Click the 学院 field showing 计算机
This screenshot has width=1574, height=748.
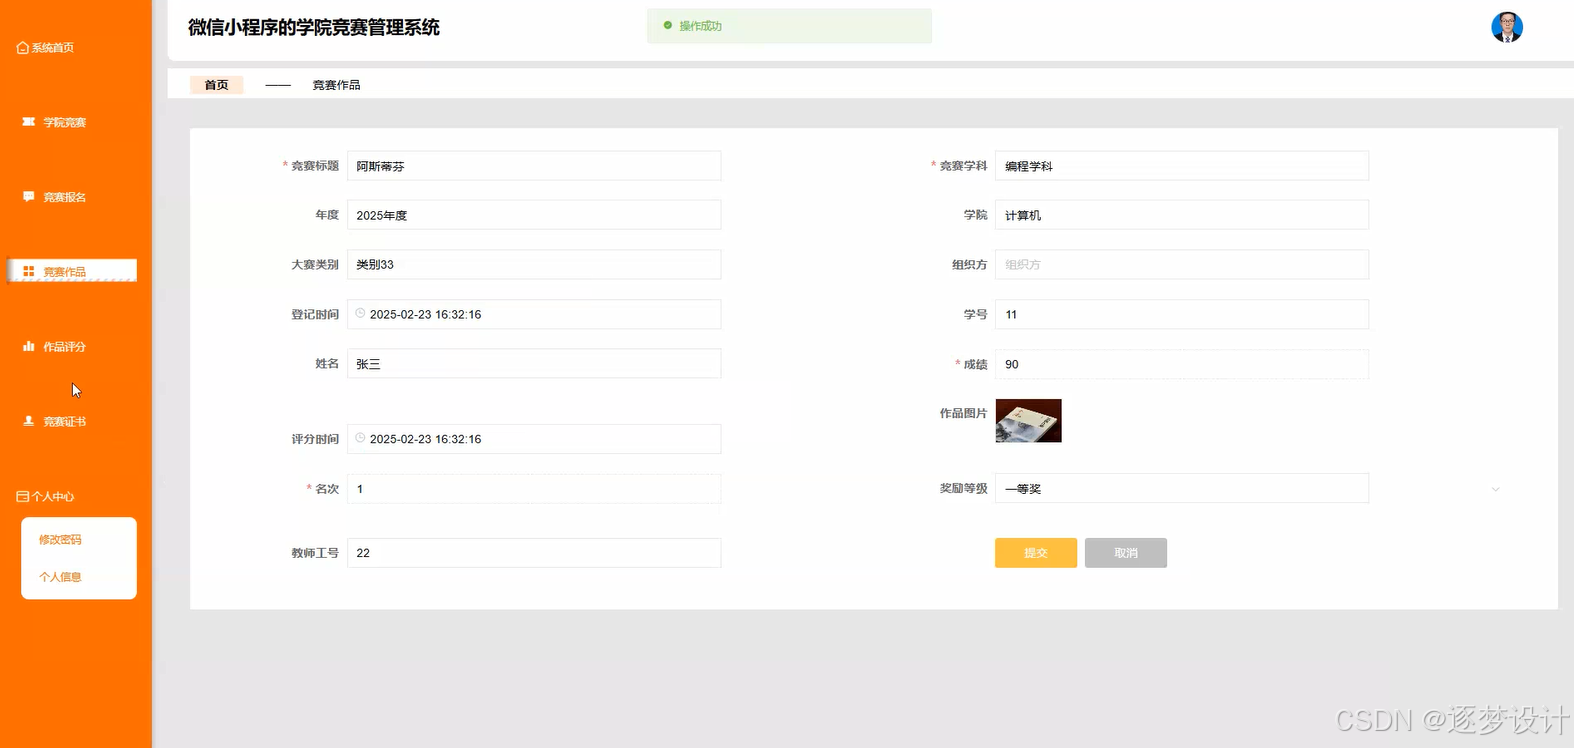[x=1181, y=215]
